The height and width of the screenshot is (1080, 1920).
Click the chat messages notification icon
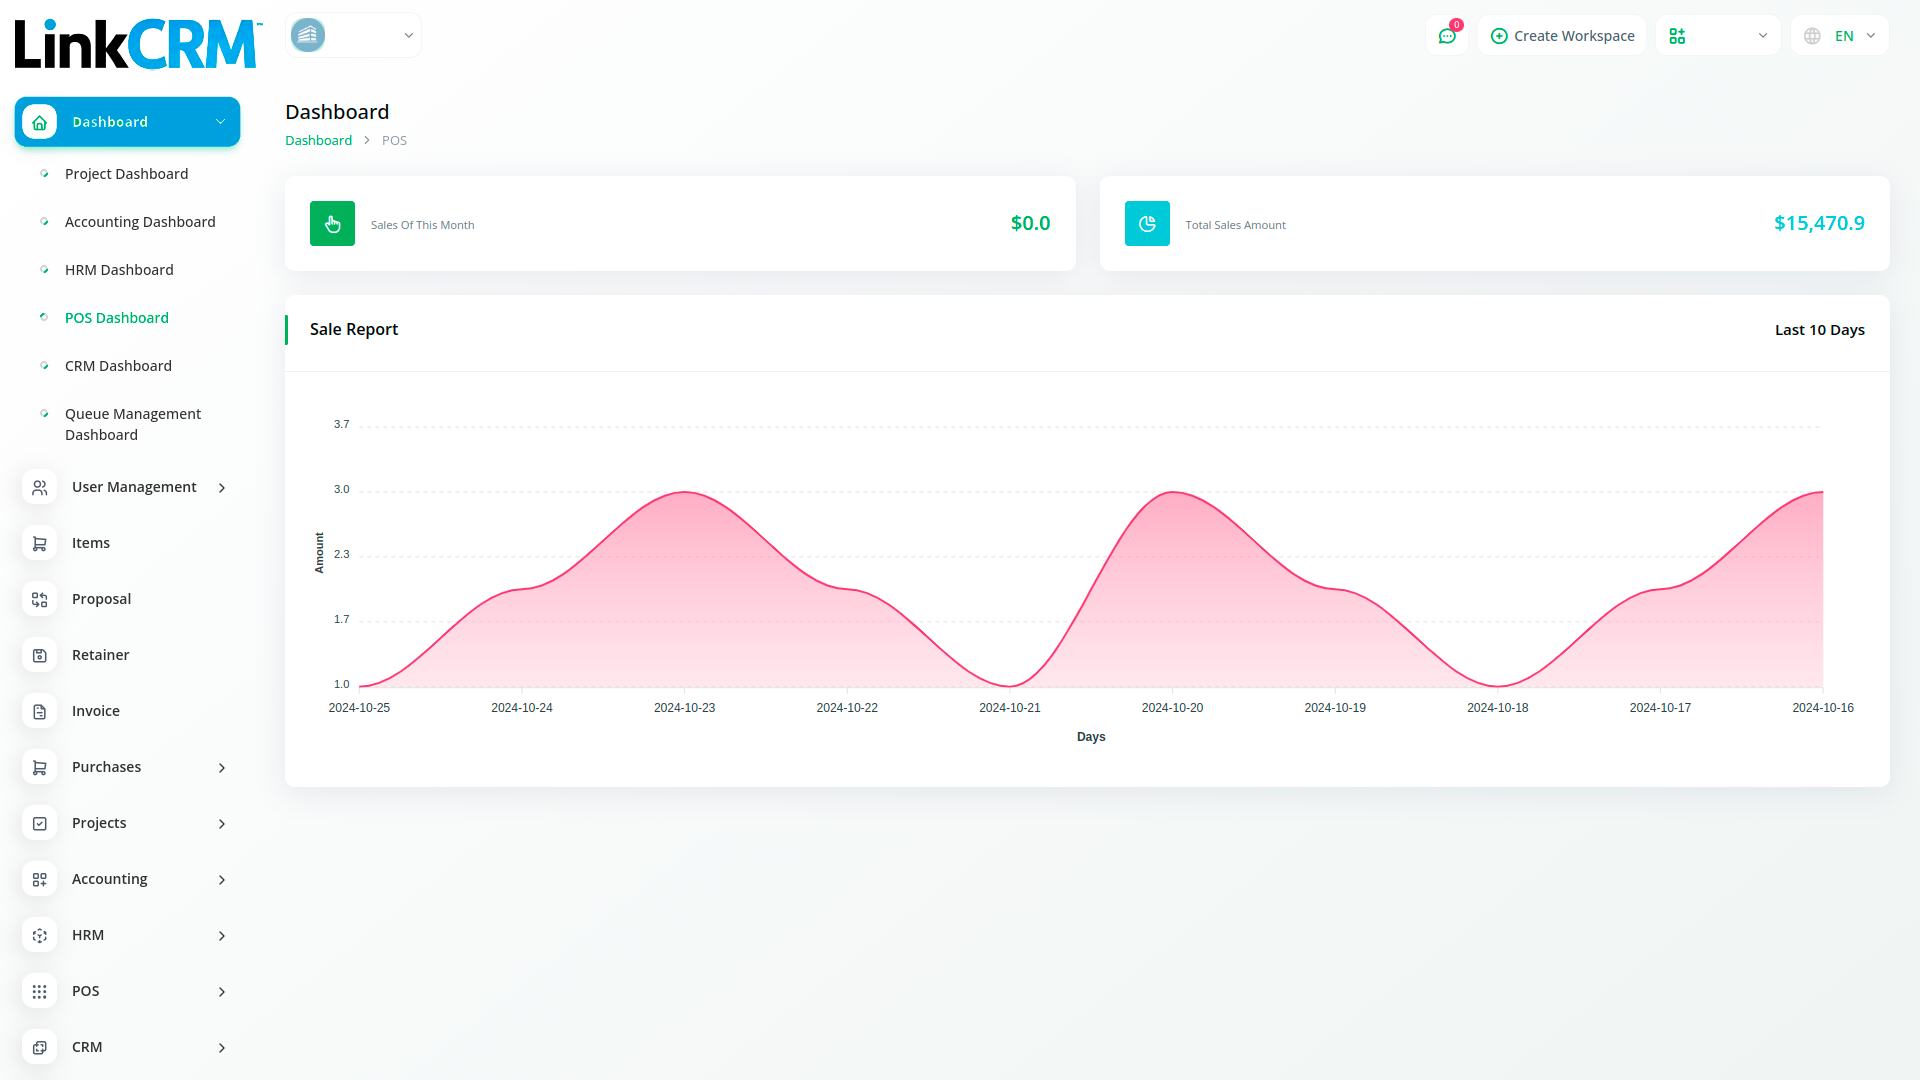pos(1446,36)
